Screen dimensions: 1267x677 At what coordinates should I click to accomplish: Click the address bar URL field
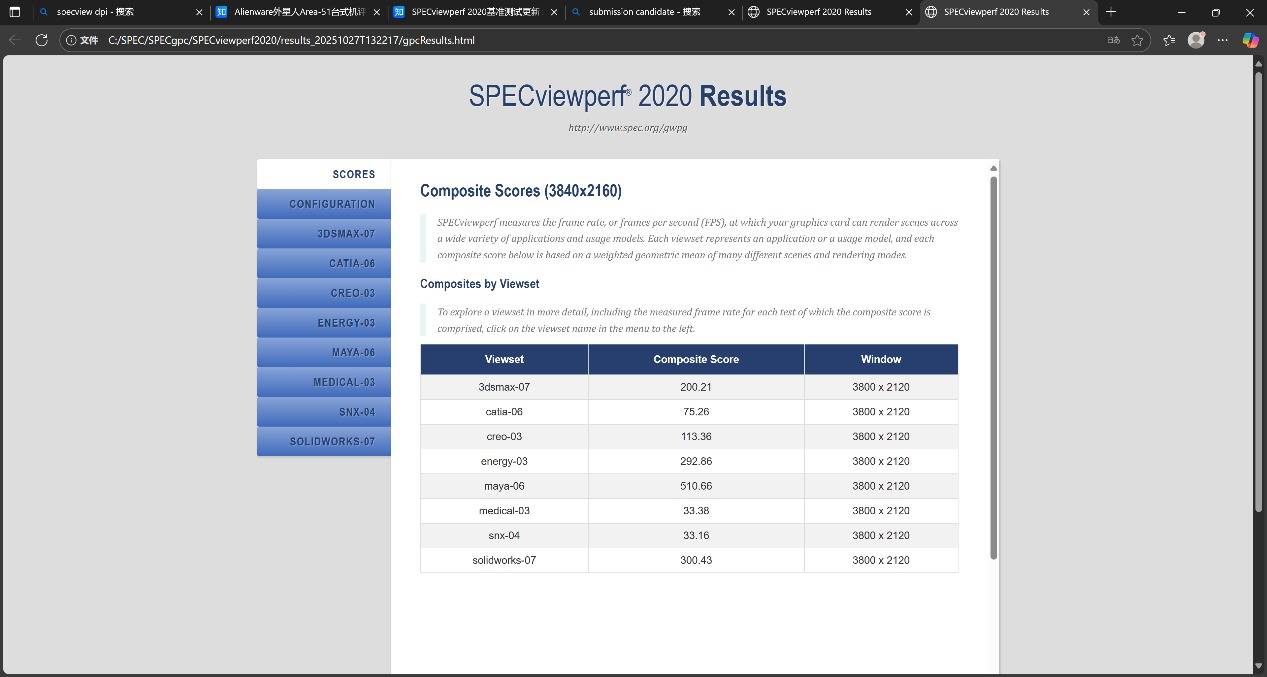point(600,40)
